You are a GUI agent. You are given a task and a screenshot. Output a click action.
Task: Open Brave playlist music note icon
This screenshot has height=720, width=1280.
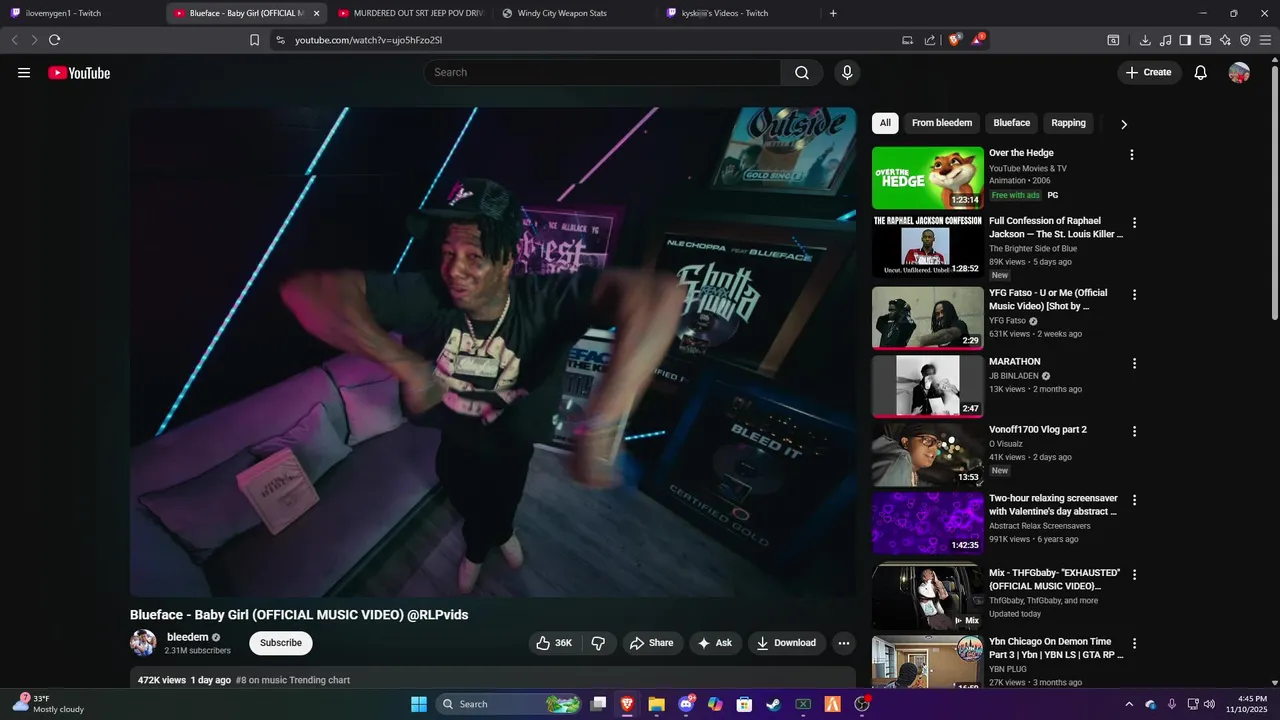pos(1165,40)
